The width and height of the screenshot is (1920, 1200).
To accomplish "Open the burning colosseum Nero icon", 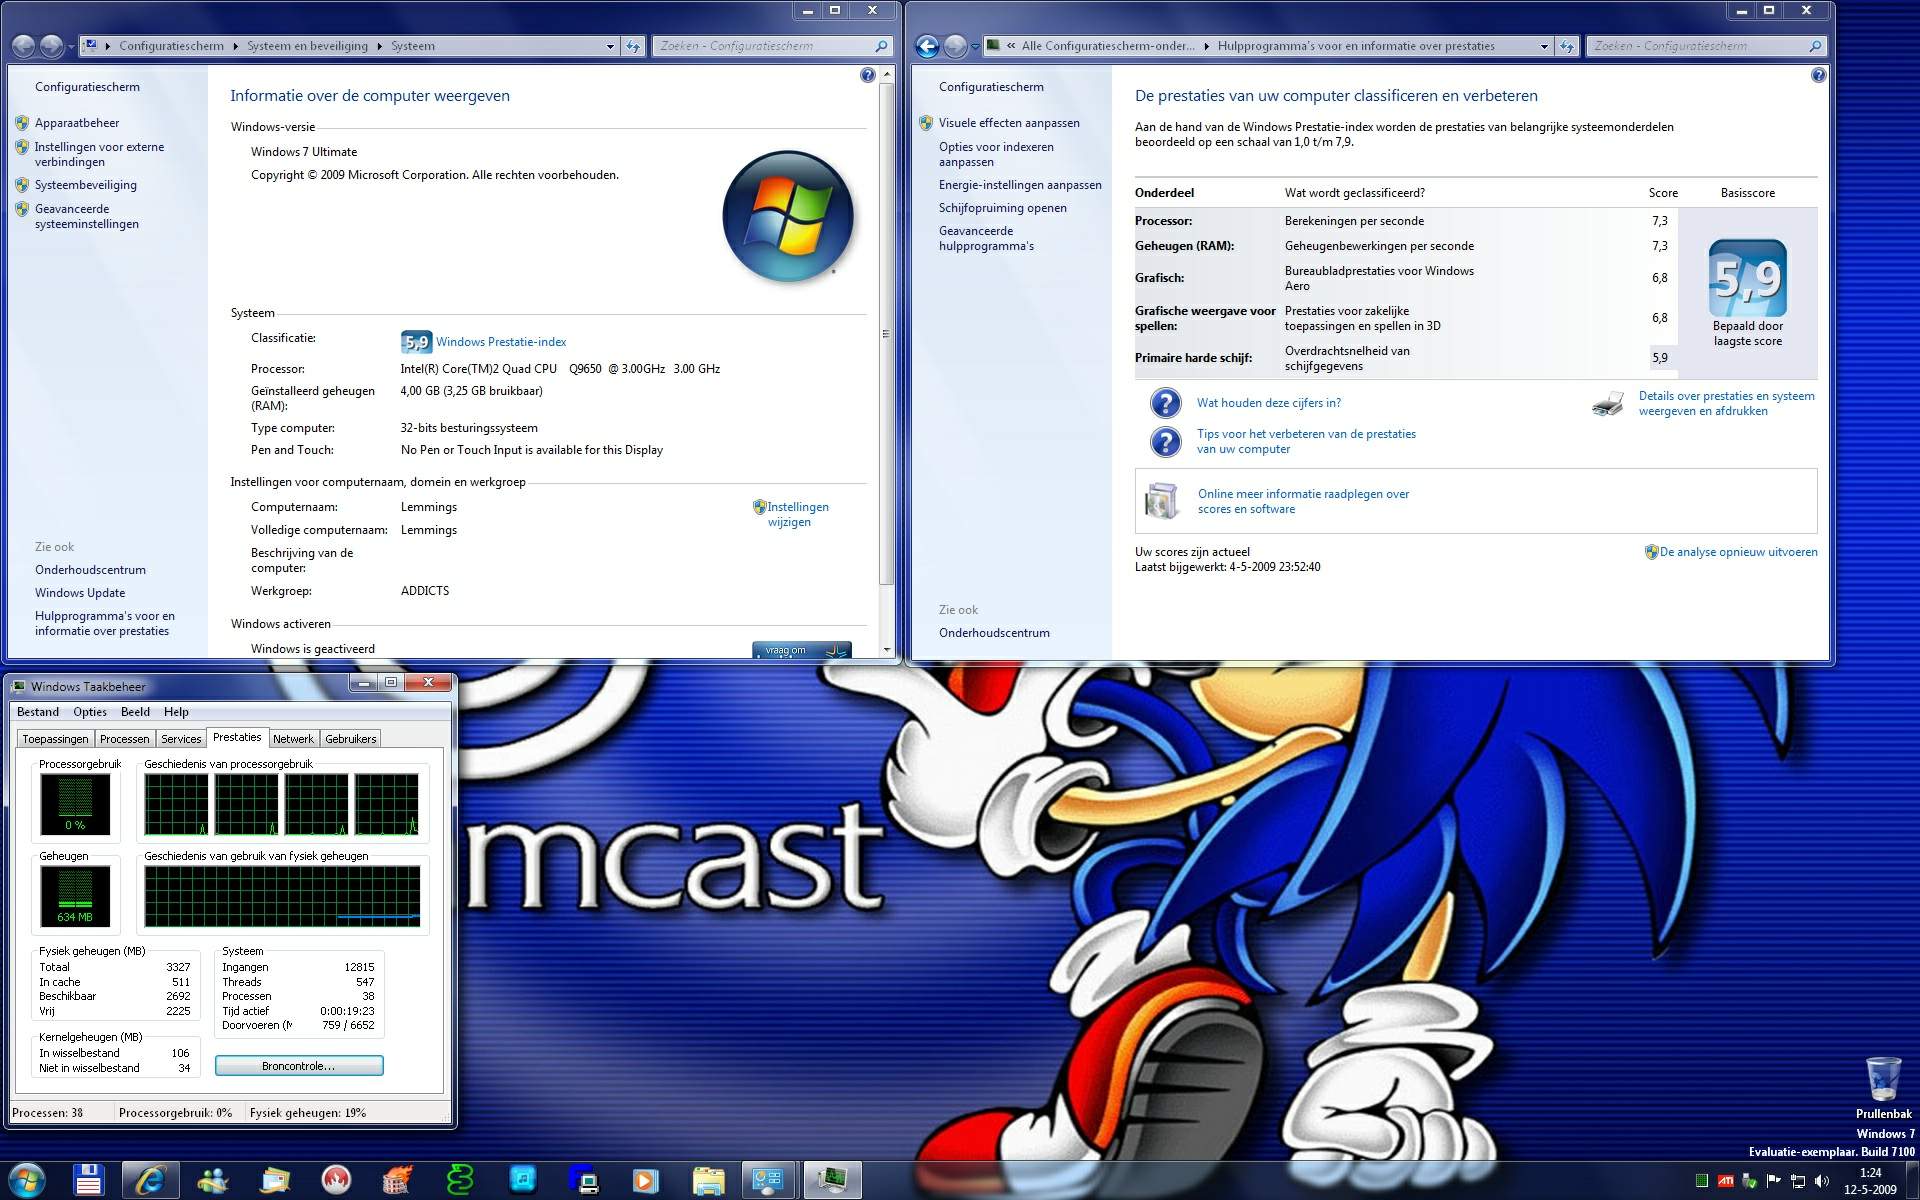I will click(398, 1180).
